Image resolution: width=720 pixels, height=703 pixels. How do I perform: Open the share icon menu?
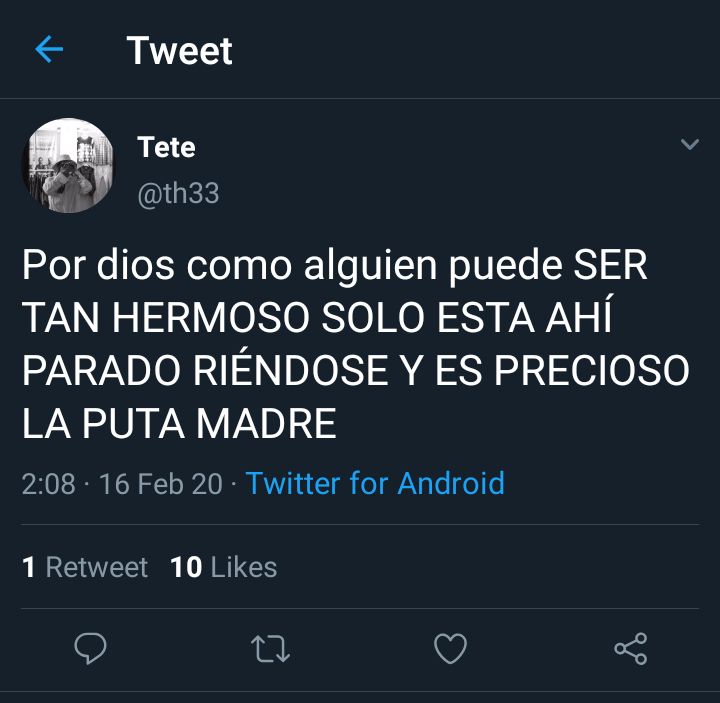tap(631, 648)
